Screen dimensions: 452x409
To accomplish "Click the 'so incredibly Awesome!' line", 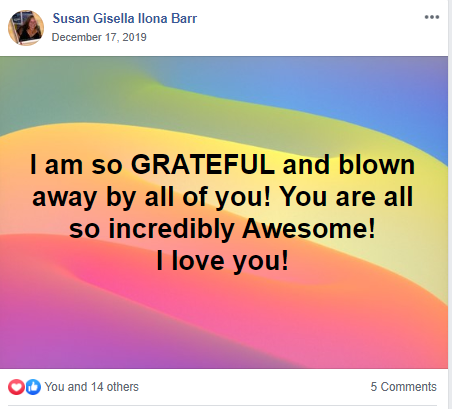I will 222,229.
